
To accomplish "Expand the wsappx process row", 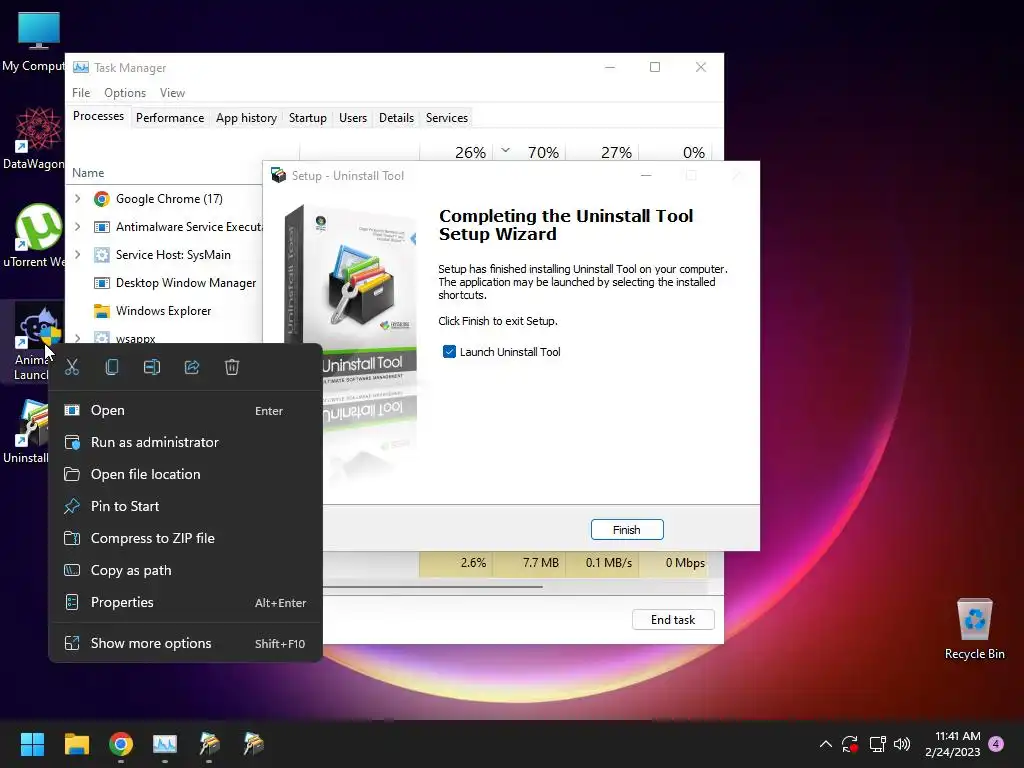I will [x=78, y=338].
